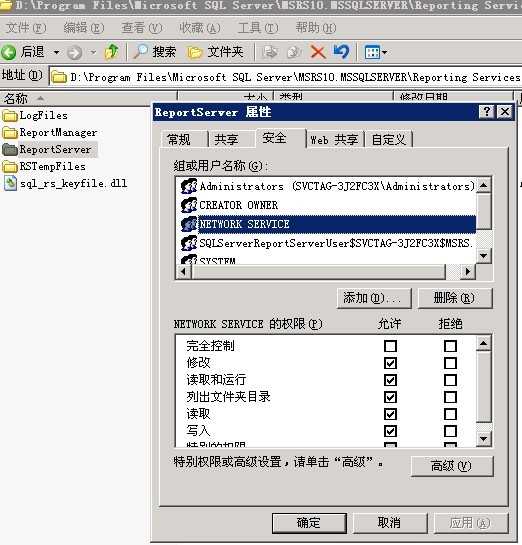Open the 编辑(E) menu
The width and height of the screenshot is (522, 545).
coord(84,28)
